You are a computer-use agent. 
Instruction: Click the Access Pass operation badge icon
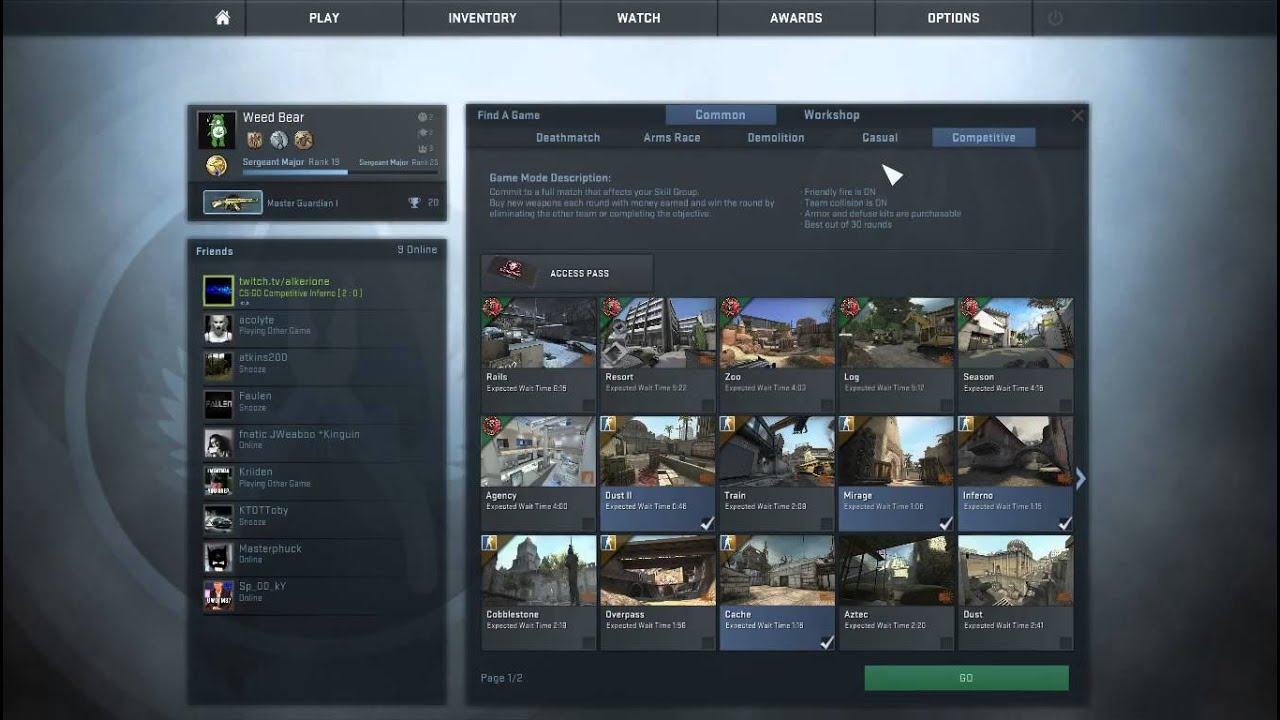[x=512, y=272]
